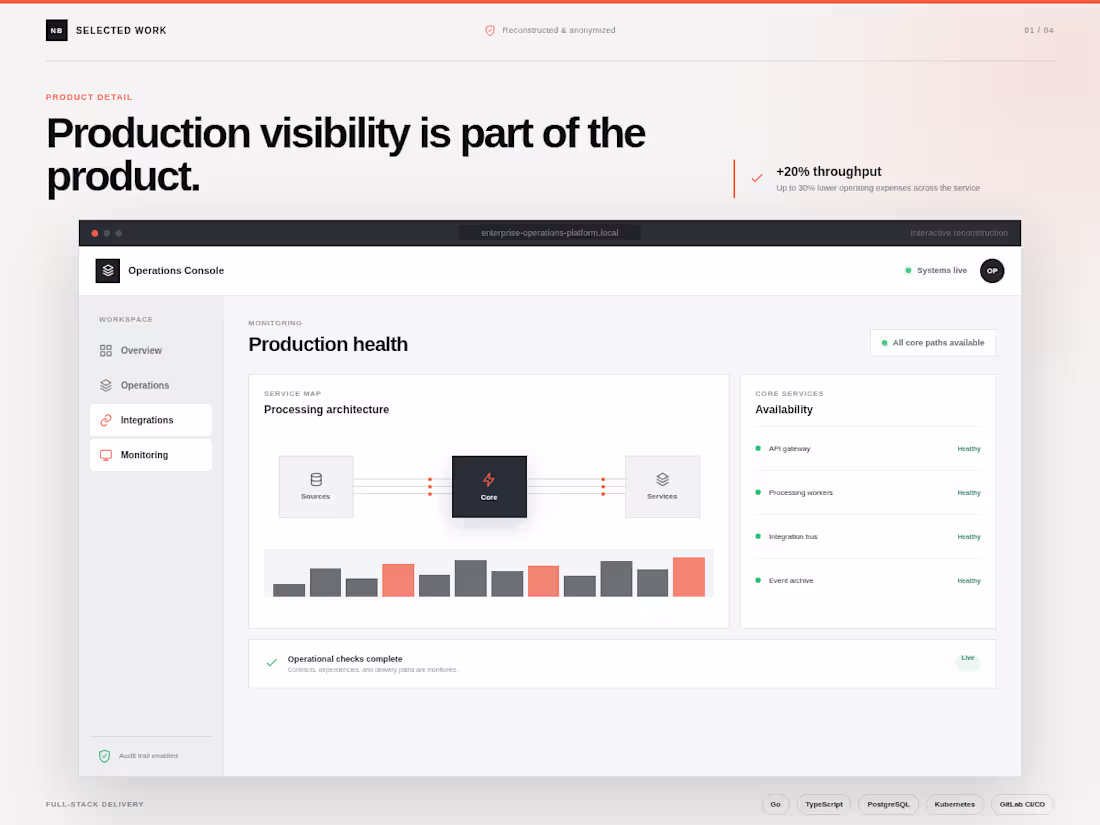Click the Systems live label
This screenshot has height=825, width=1100.
click(x=941, y=271)
